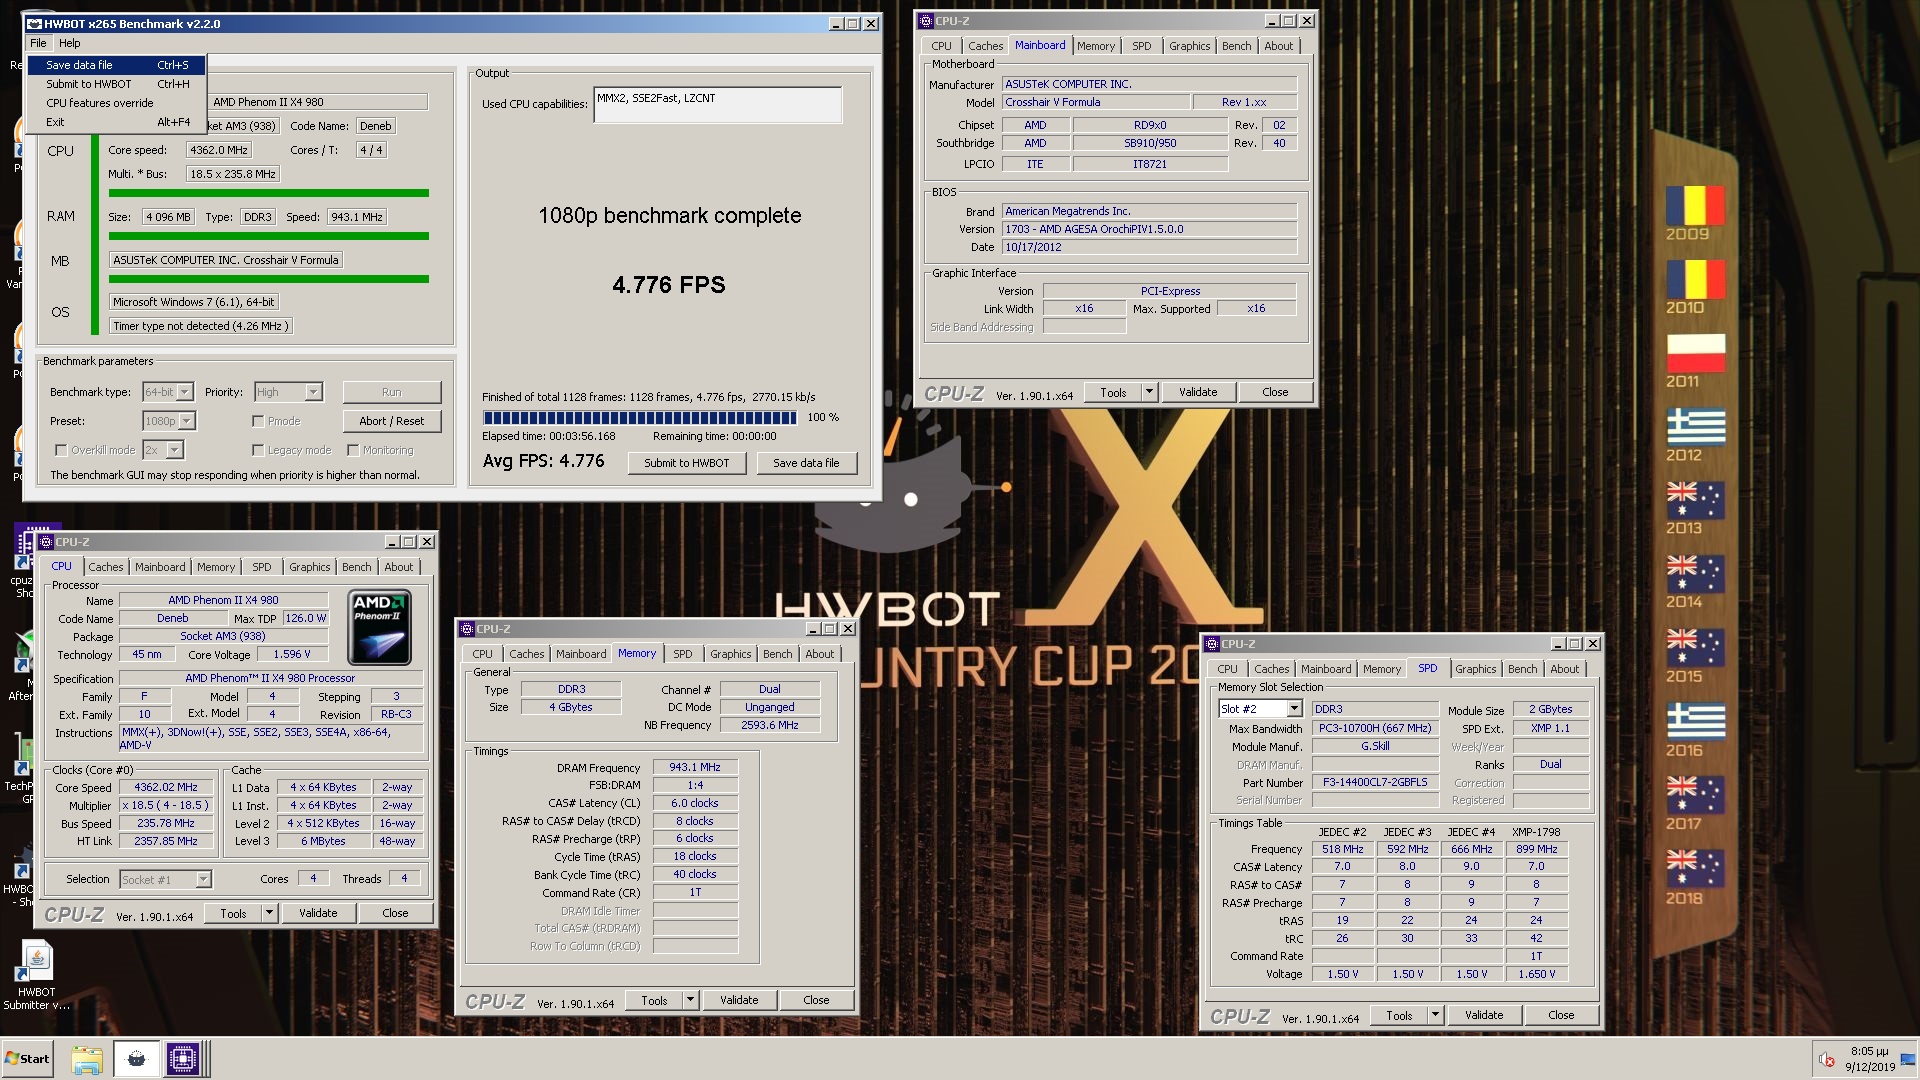Open the Help menu in HWBOT benchmark
This screenshot has height=1080, width=1920.
pos(69,43)
